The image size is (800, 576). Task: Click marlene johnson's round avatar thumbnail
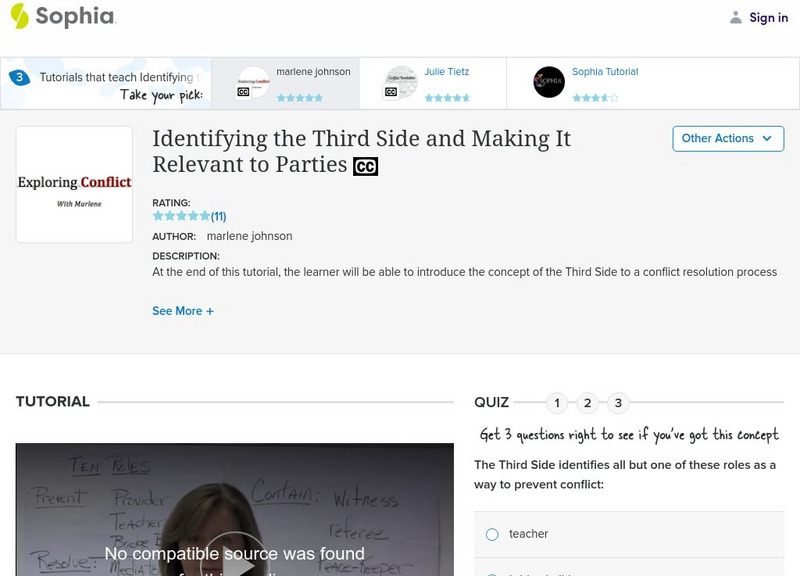(254, 82)
